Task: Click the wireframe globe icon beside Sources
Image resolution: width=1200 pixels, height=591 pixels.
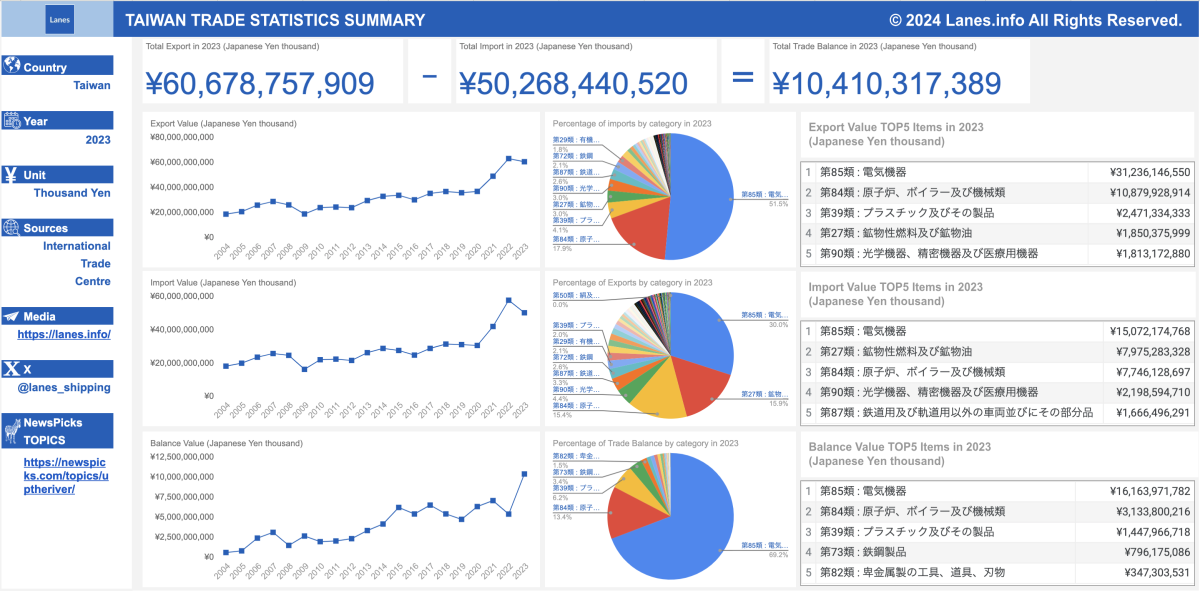Action: (12, 228)
